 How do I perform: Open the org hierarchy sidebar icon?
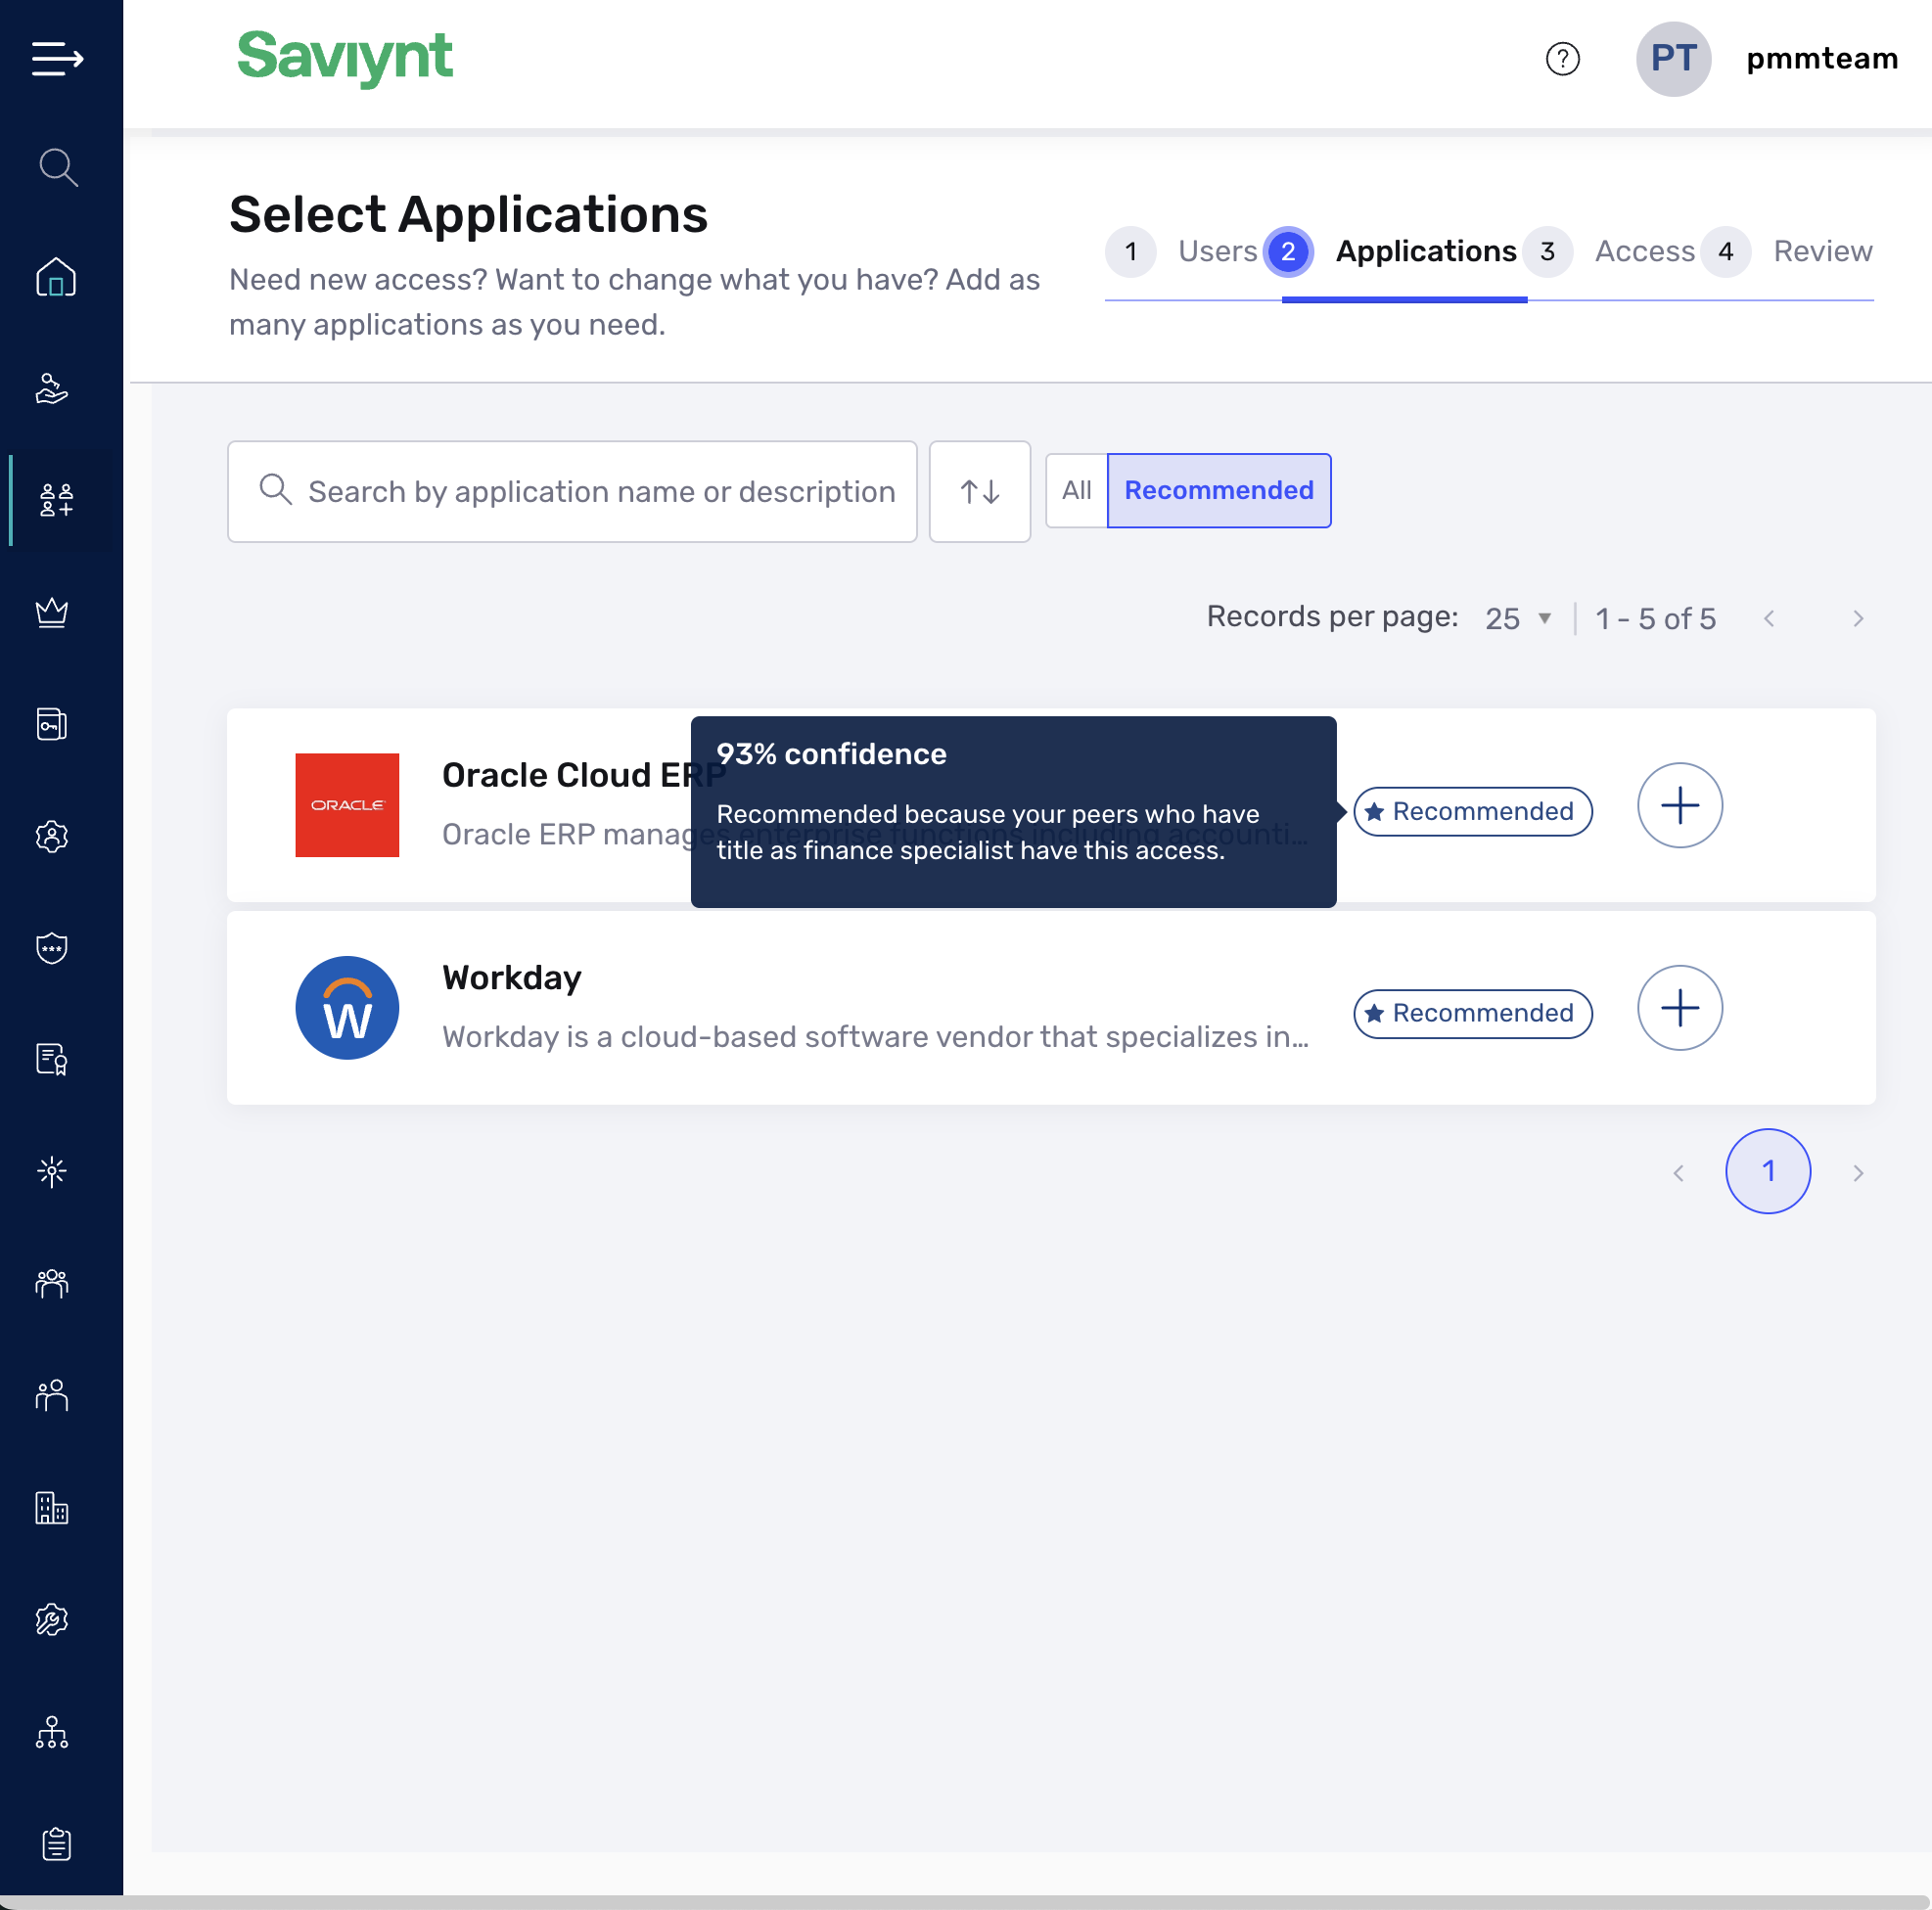click(x=52, y=1731)
